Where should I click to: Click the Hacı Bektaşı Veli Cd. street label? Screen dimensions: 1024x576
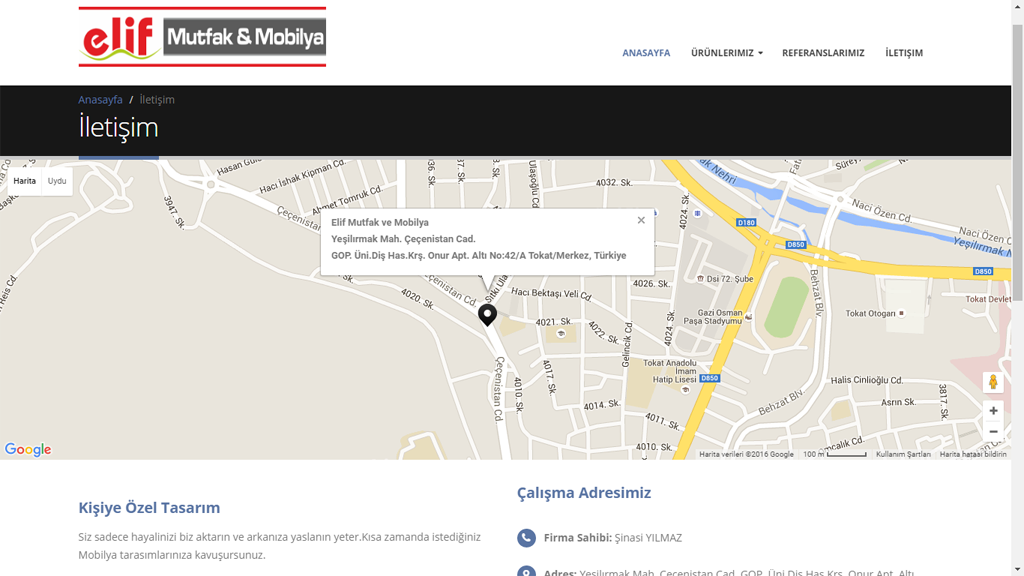(x=552, y=294)
